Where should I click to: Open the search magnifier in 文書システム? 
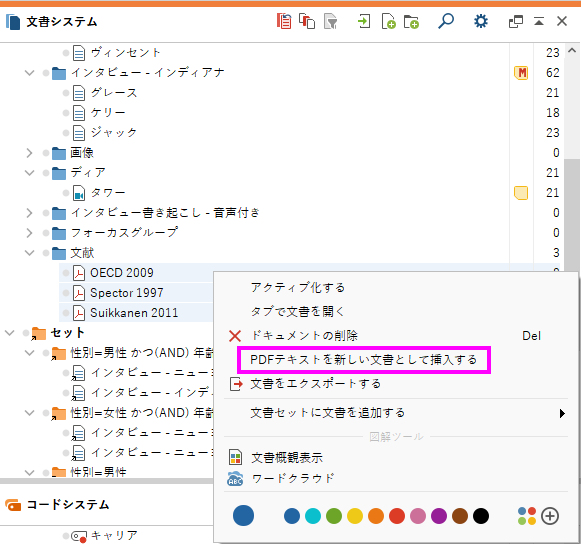click(x=446, y=21)
